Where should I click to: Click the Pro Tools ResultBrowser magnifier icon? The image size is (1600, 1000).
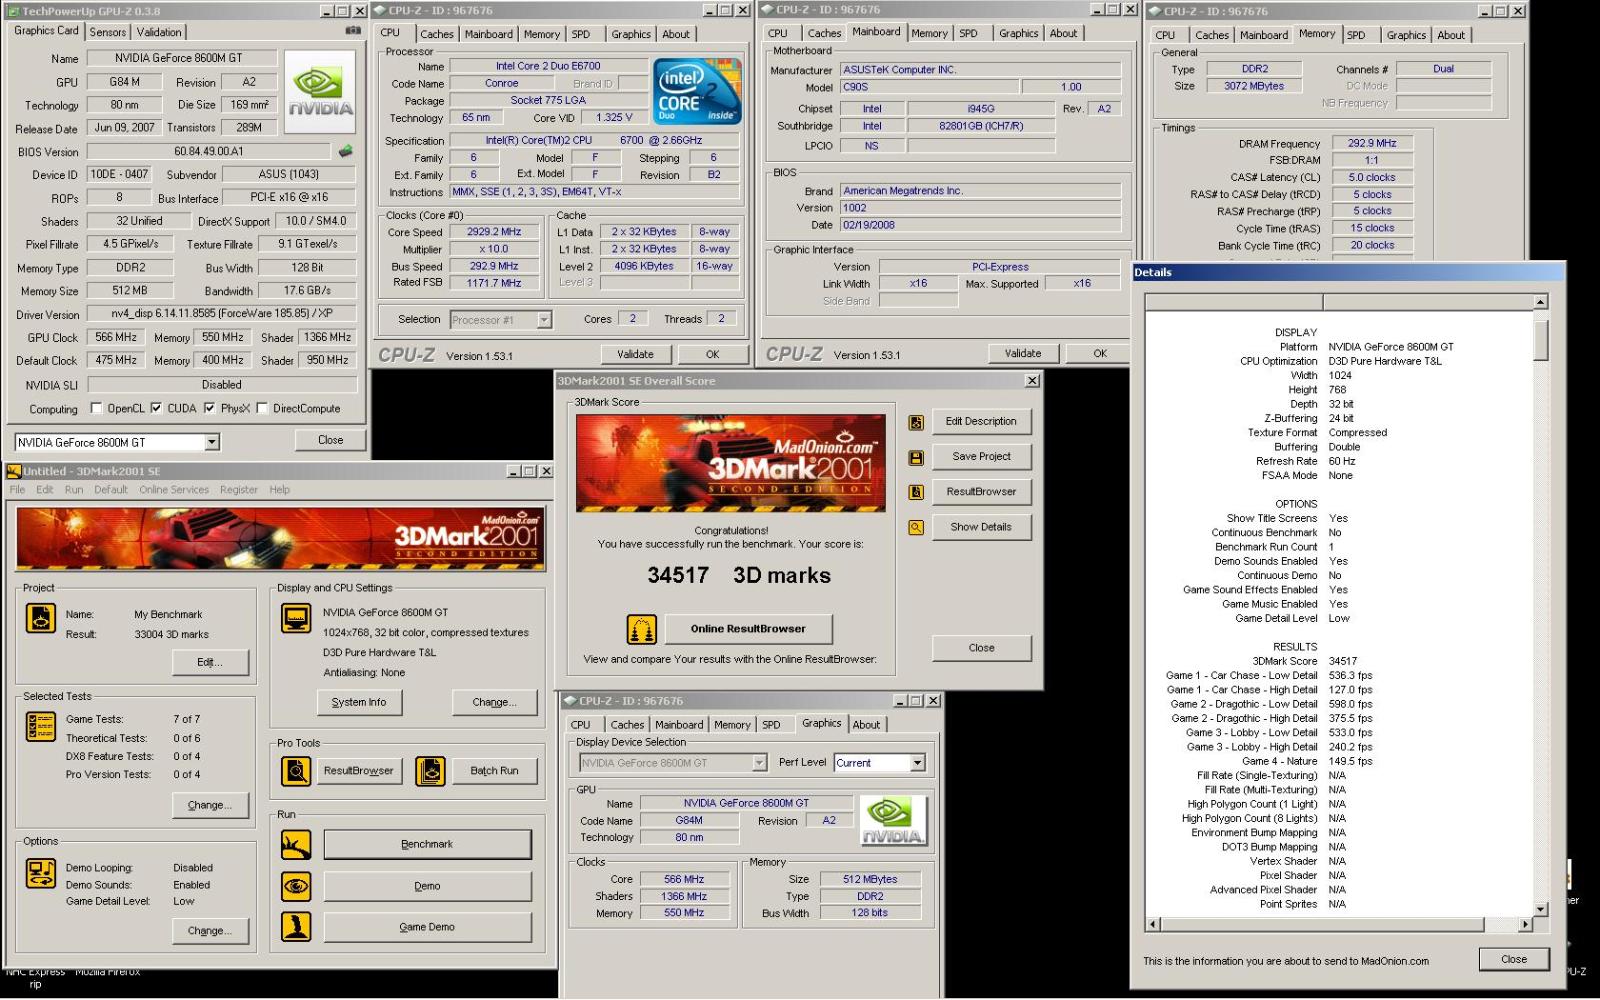pyautogui.click(x=296, y=771)
